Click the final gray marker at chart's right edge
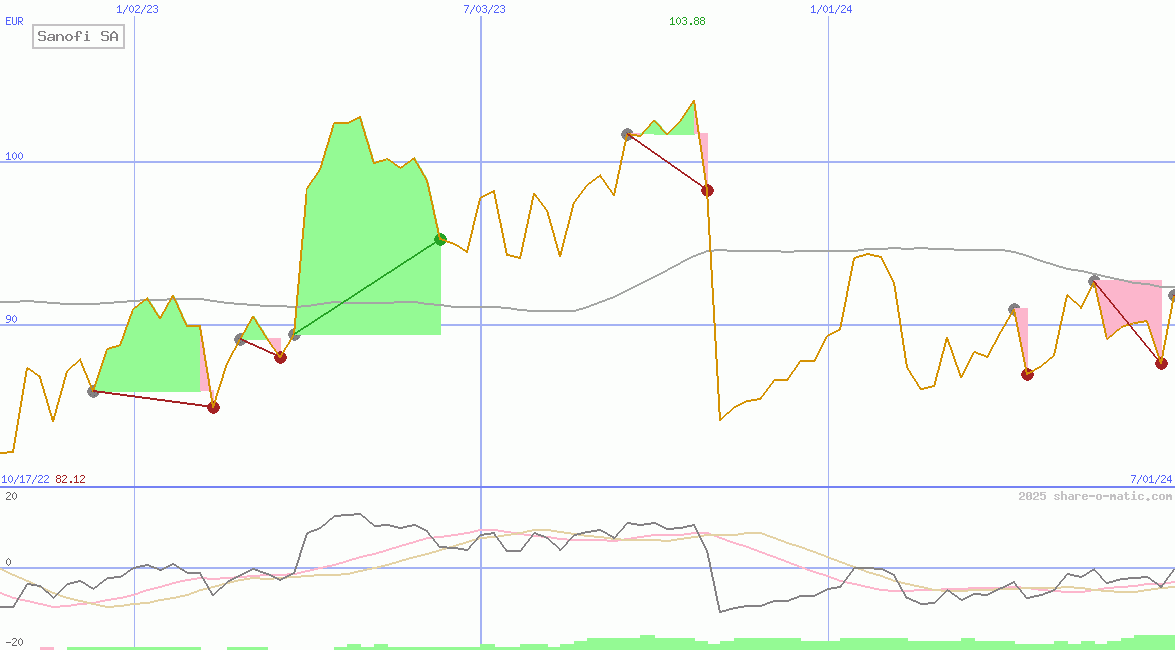1175x650 pixels. click(x=1172, y=295)
